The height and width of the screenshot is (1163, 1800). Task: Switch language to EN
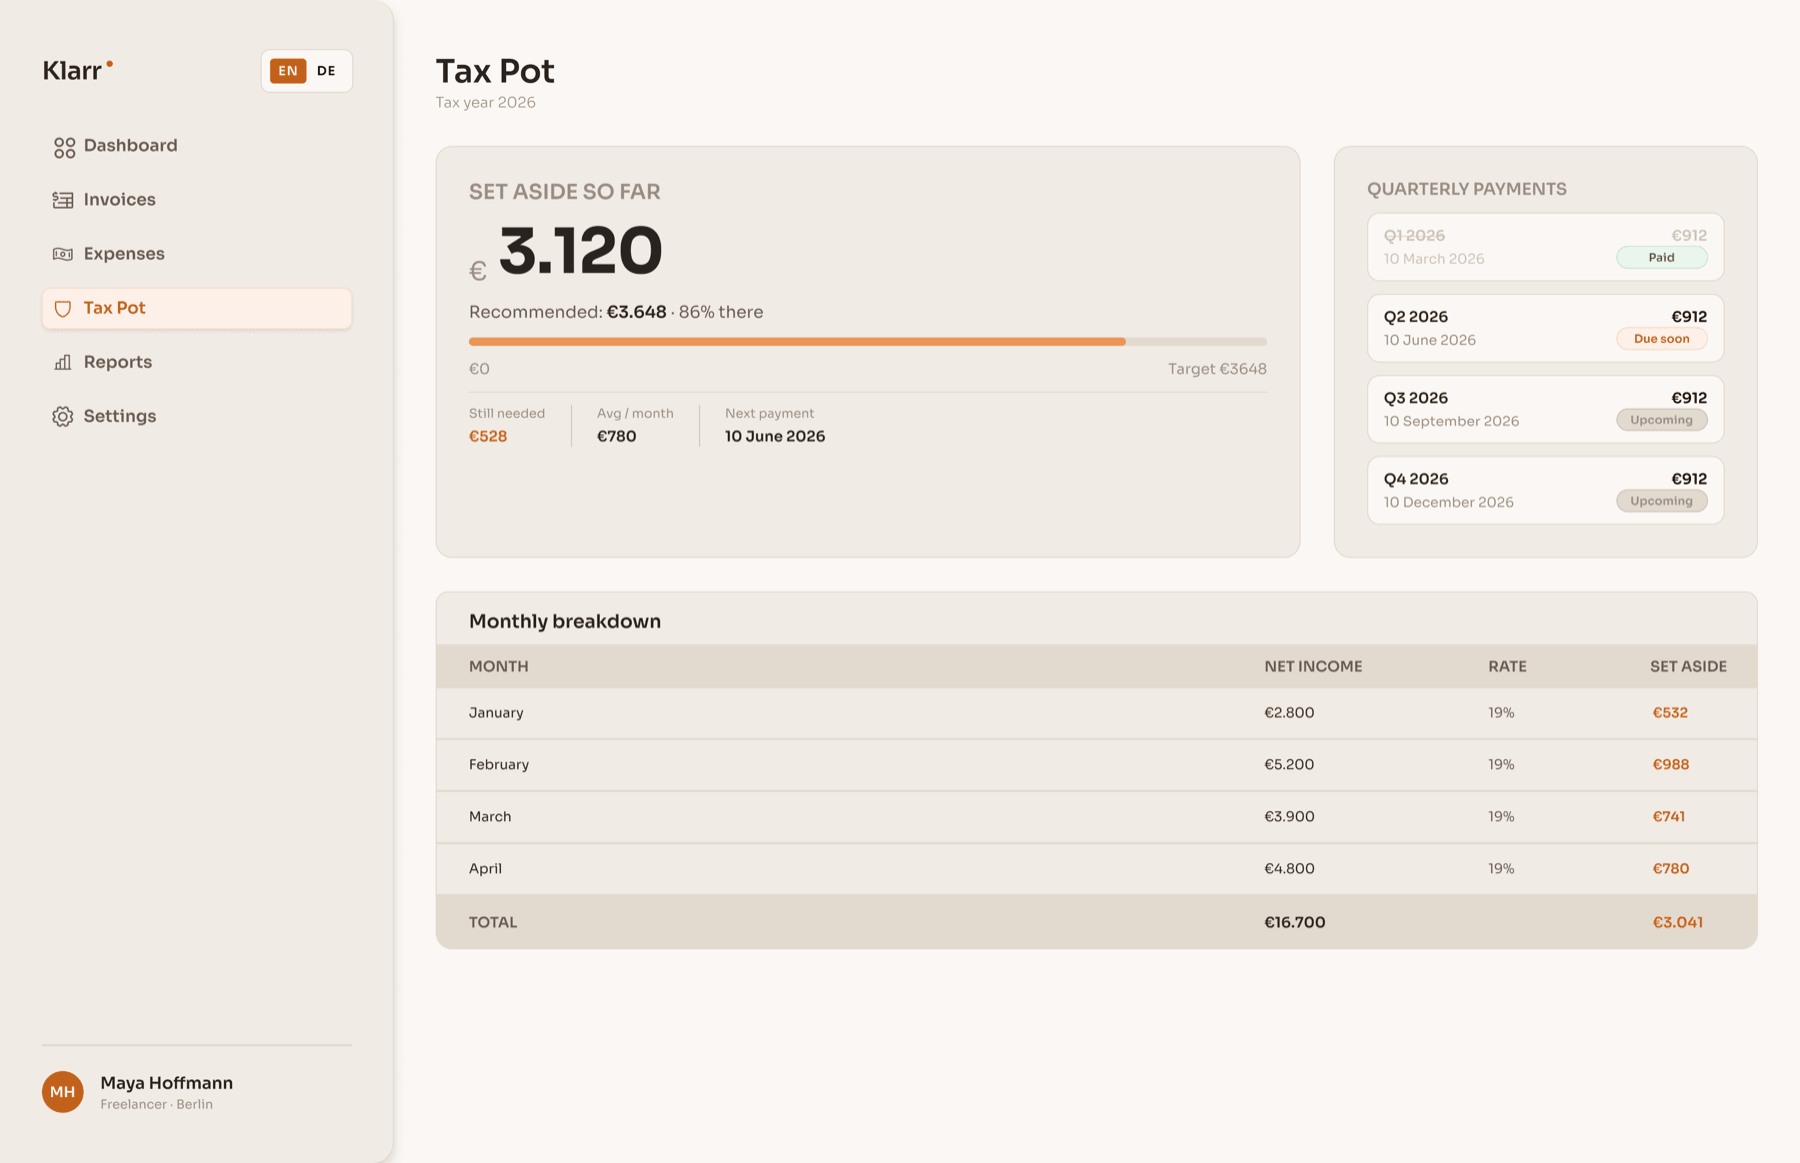click(x=288, y=71)
